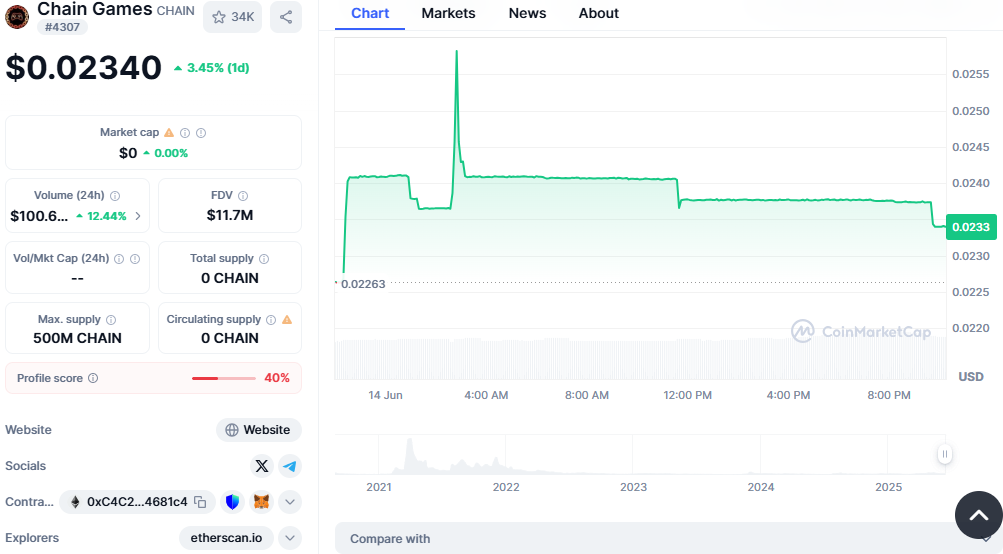The image size is (1003, 554).
Task: Open the X (Twitter) social link
Action: pos(262,466)
